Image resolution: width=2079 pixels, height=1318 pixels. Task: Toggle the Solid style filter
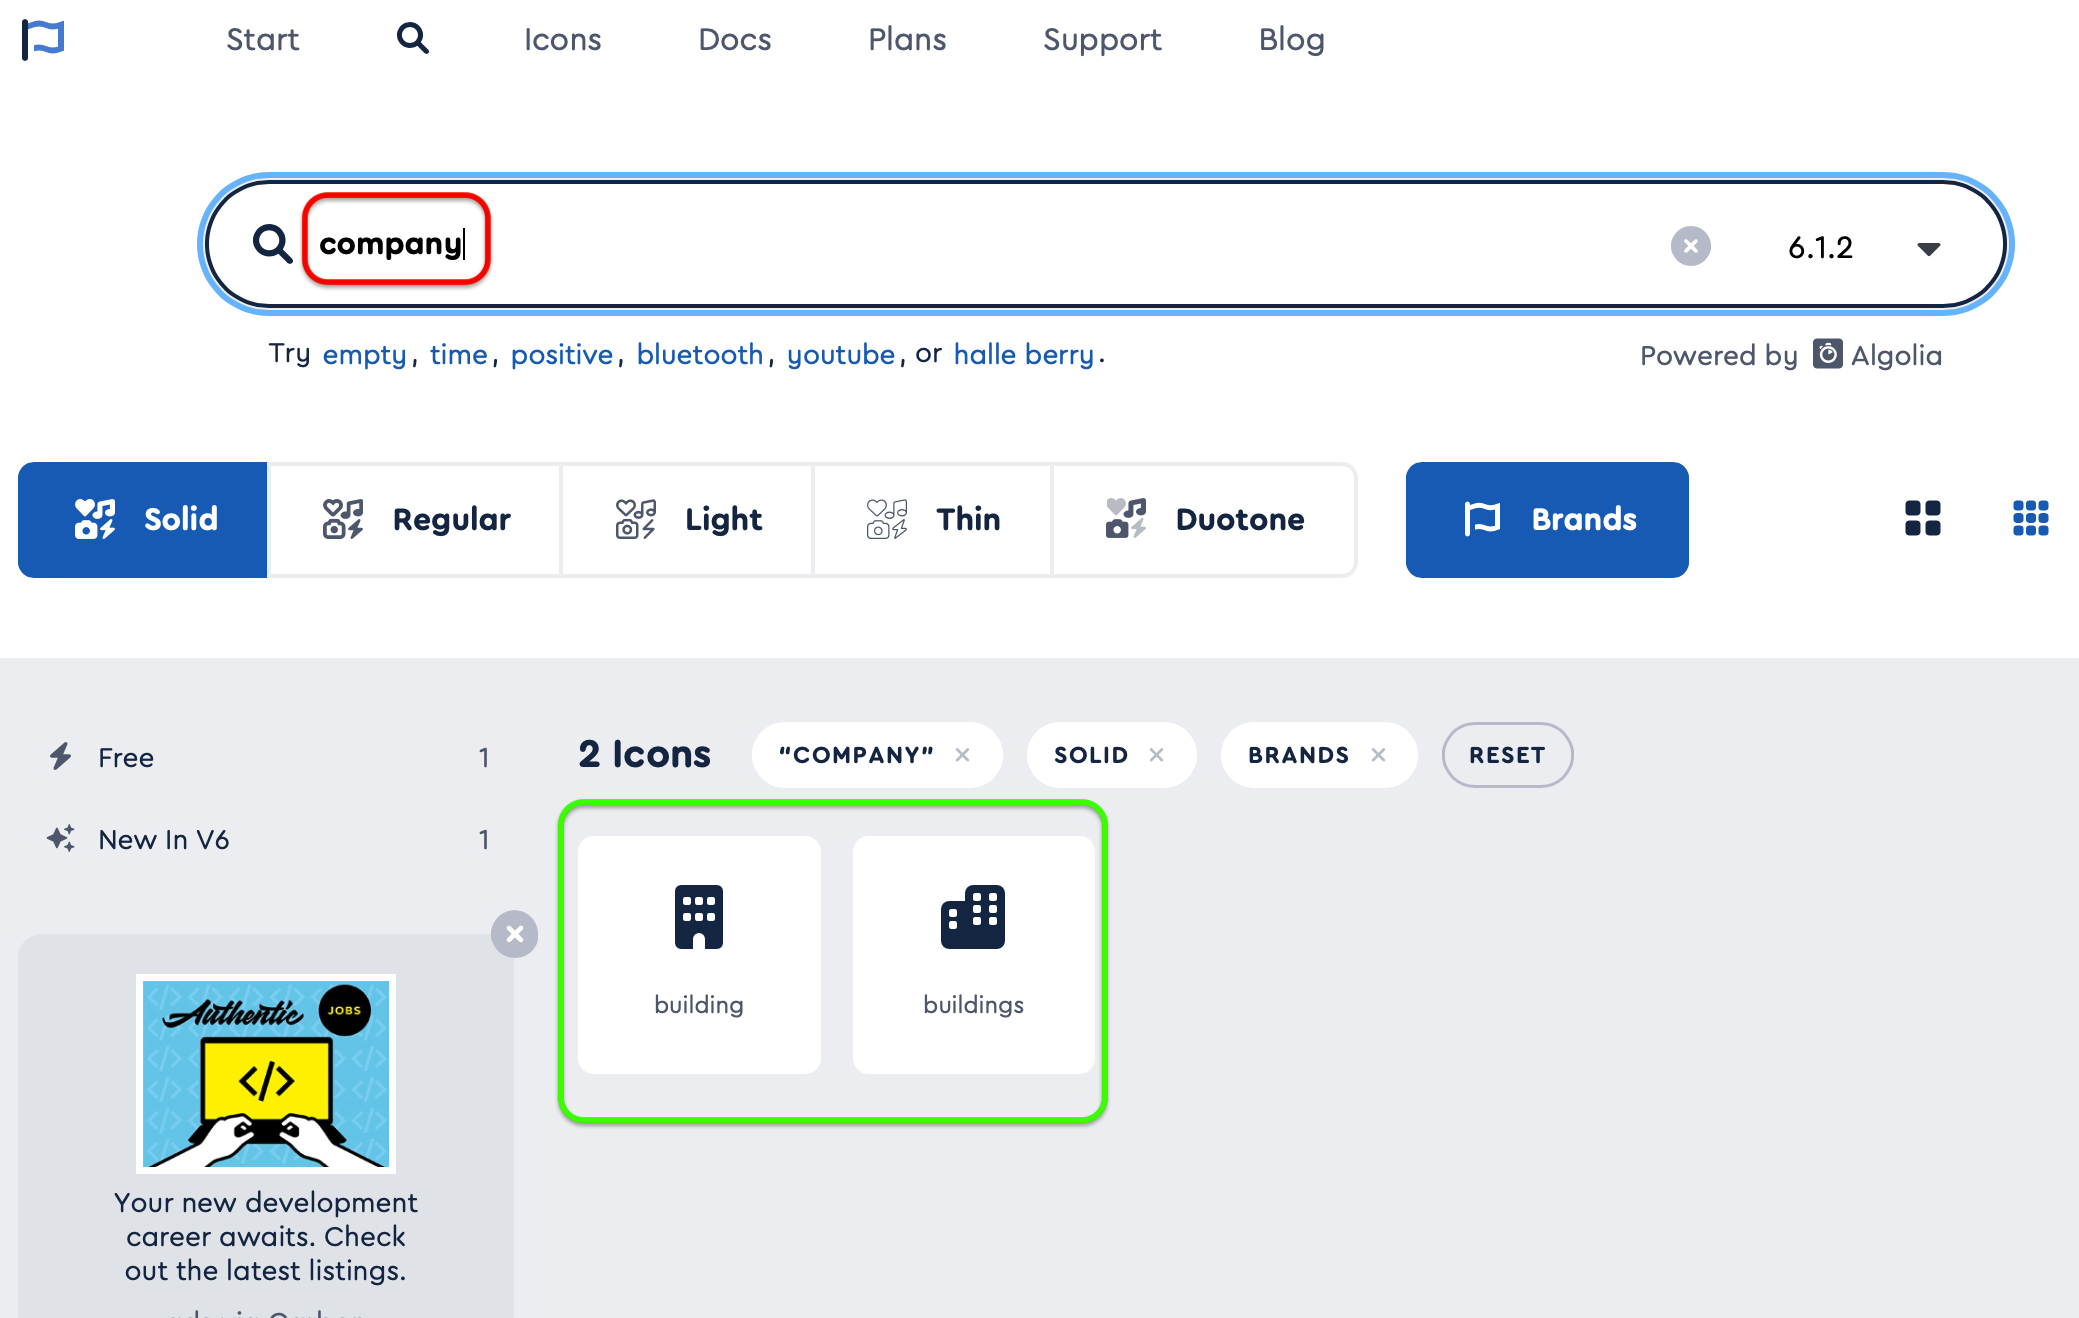click(x=143, y=519)
